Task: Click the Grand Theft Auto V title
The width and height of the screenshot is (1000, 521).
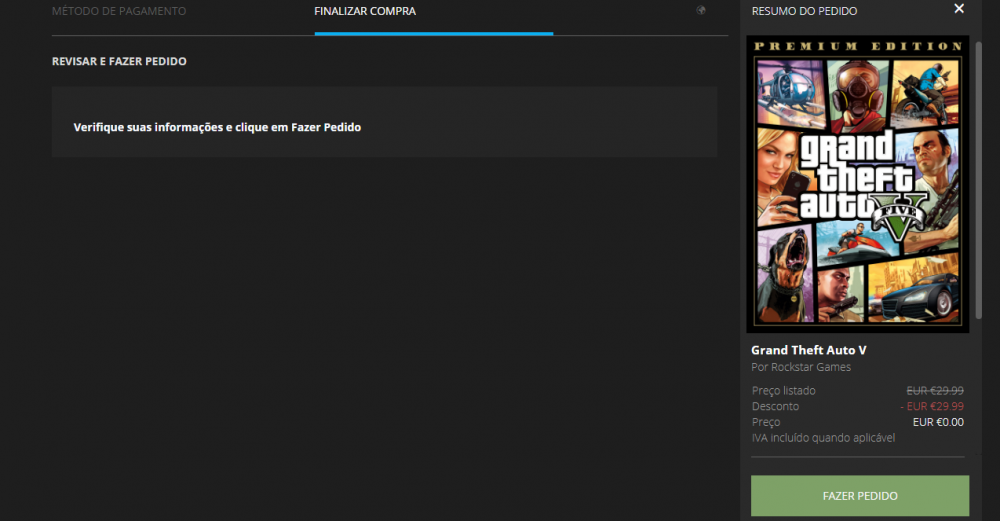Action: [x=809, y=350]
